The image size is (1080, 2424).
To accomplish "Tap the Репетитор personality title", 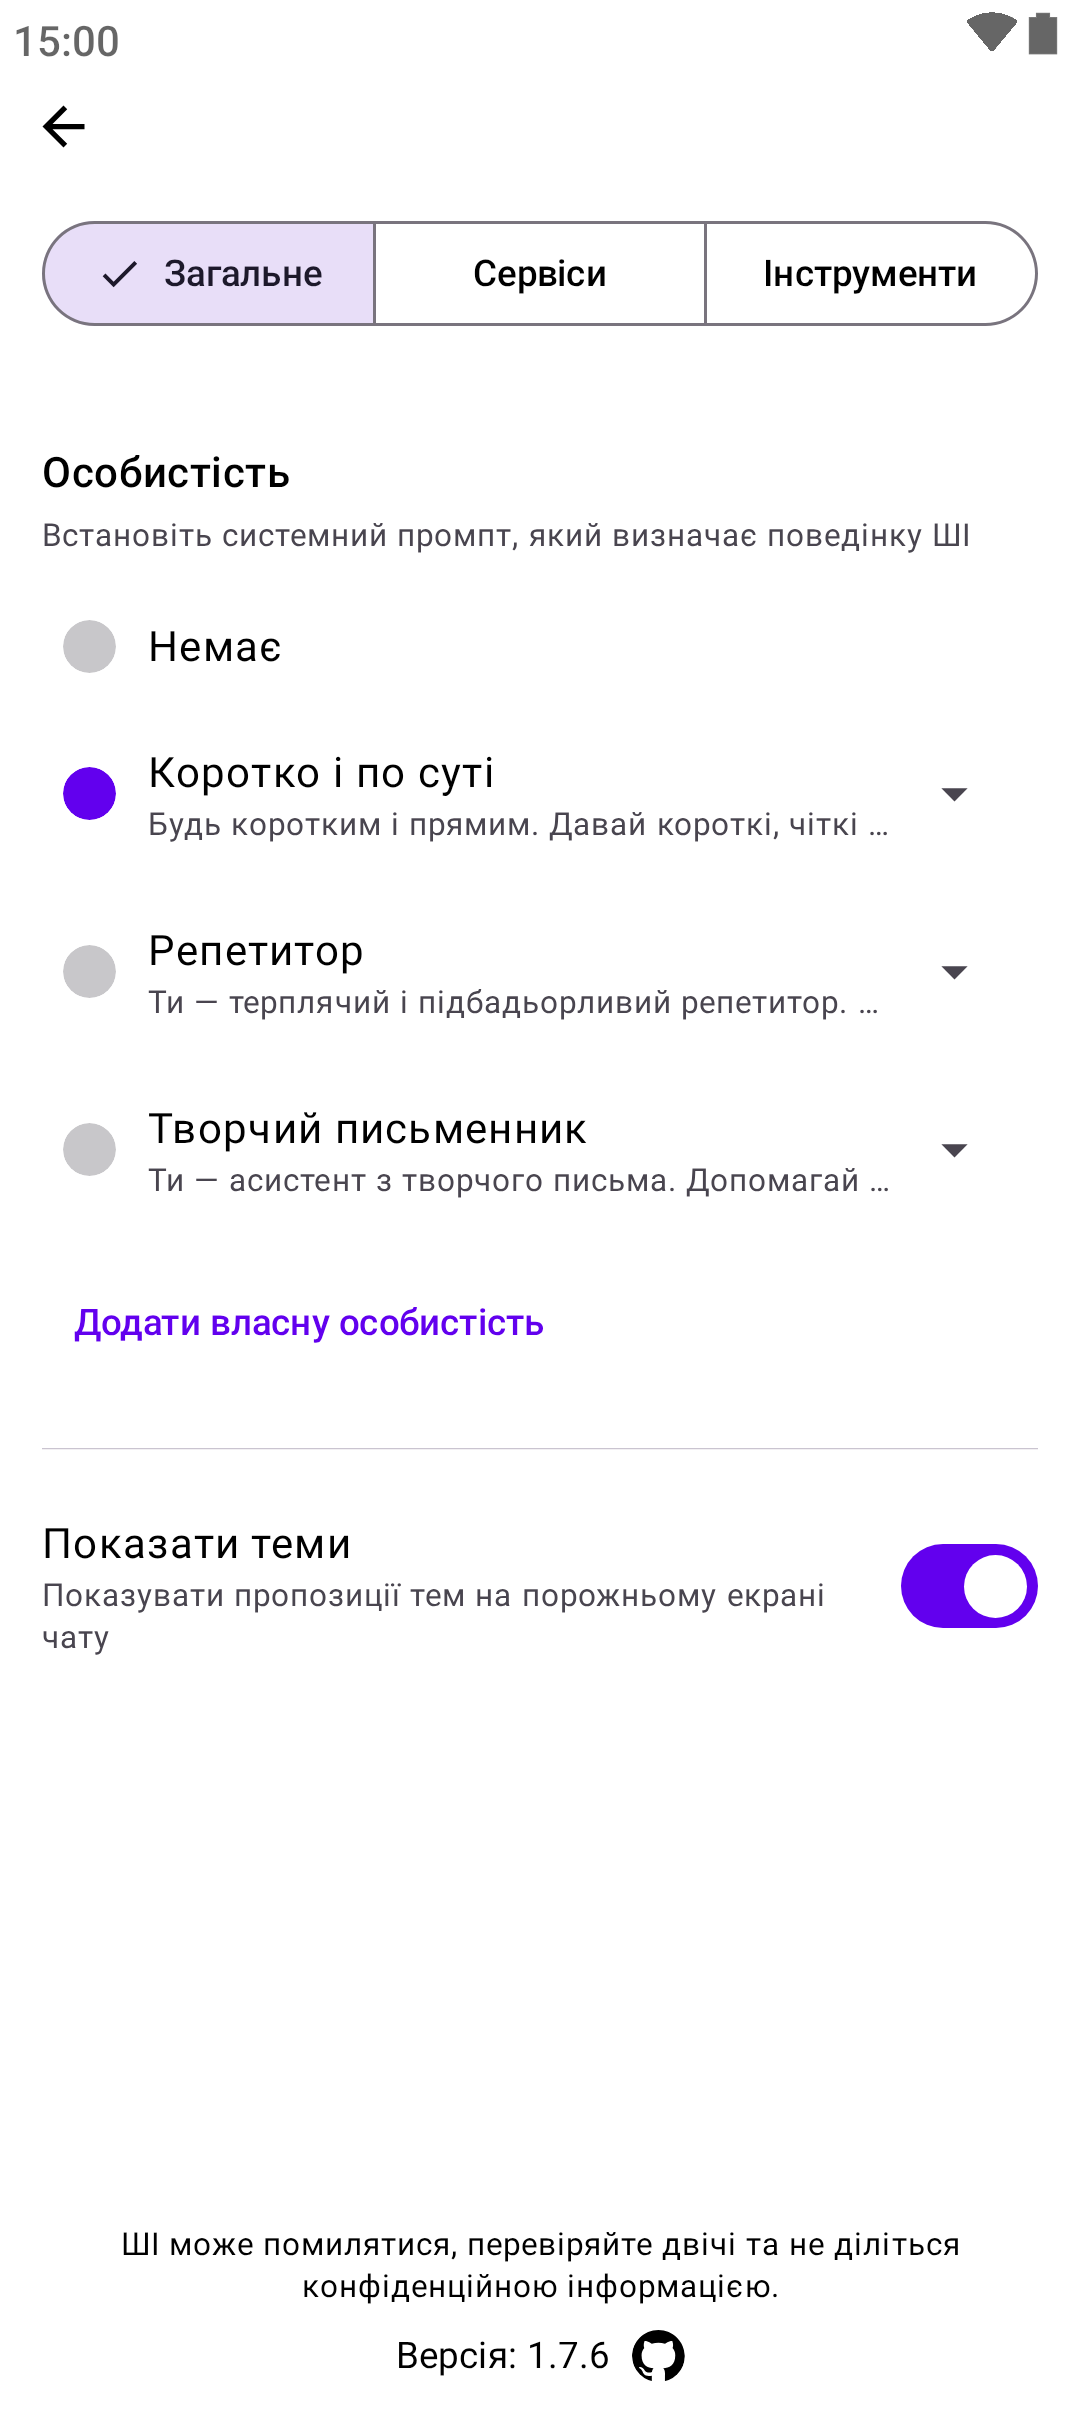I will [x=256, y=951].
